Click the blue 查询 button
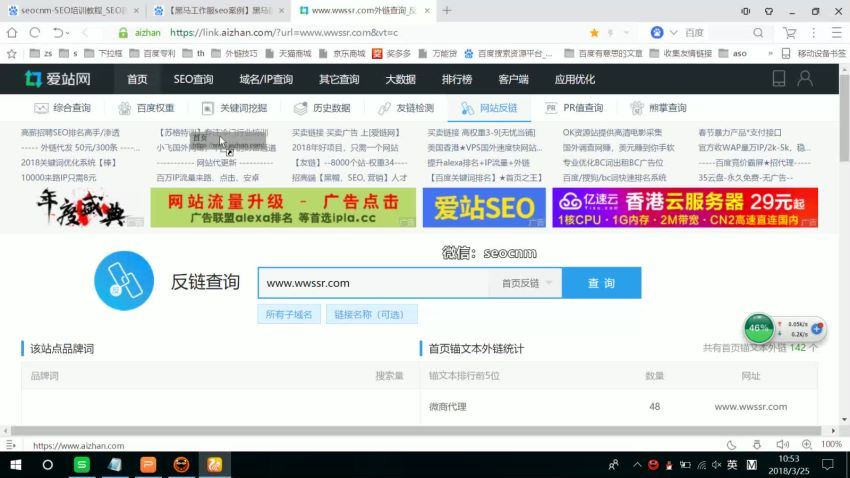 point(602,283)
